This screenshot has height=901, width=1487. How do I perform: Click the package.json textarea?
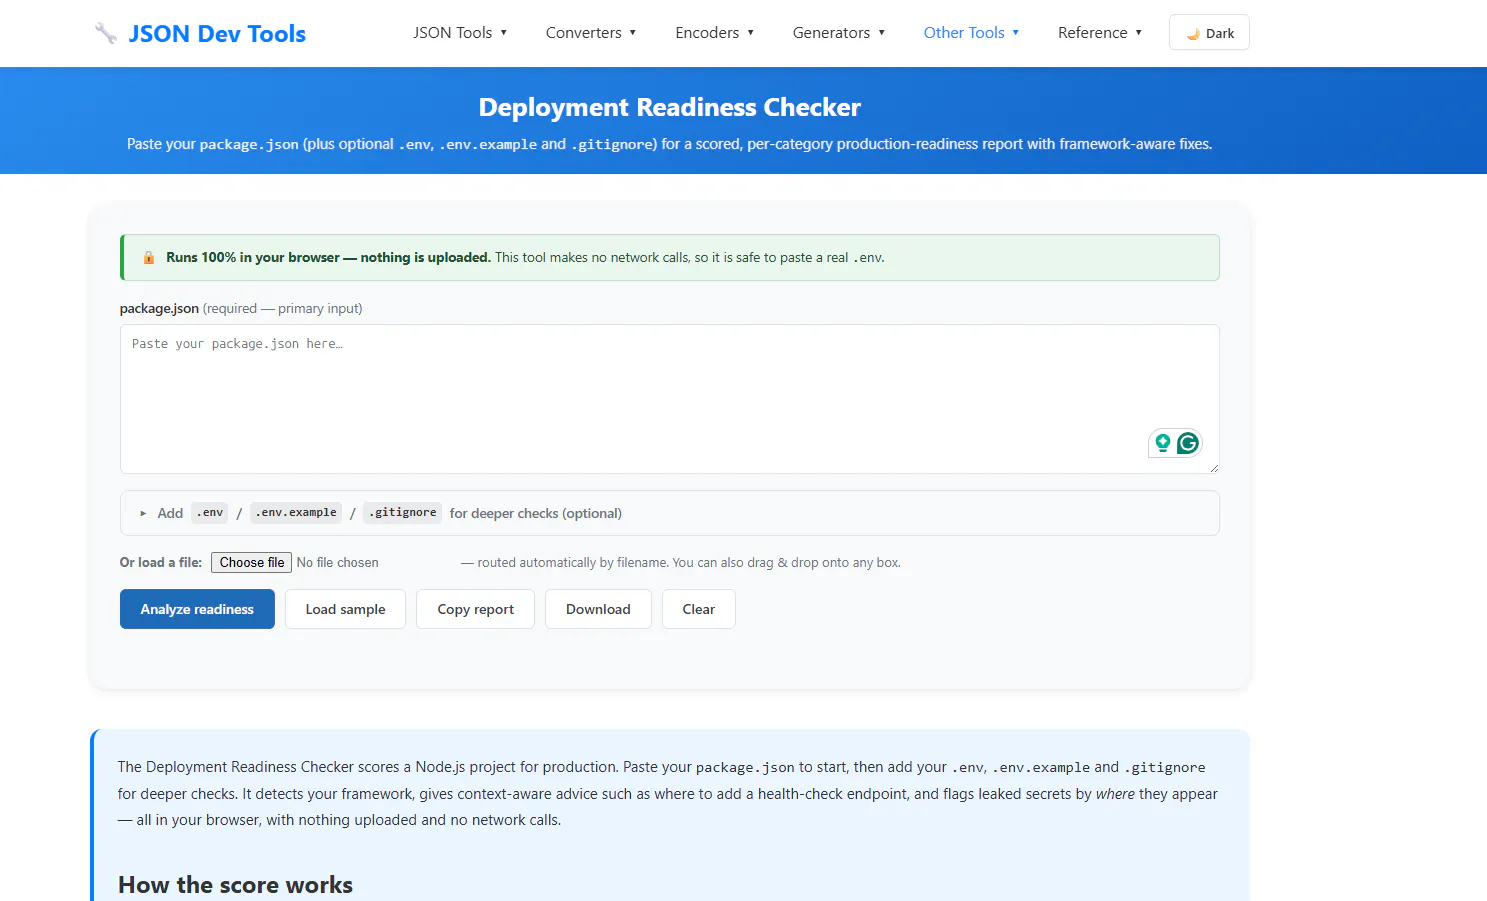pos(670,399)
